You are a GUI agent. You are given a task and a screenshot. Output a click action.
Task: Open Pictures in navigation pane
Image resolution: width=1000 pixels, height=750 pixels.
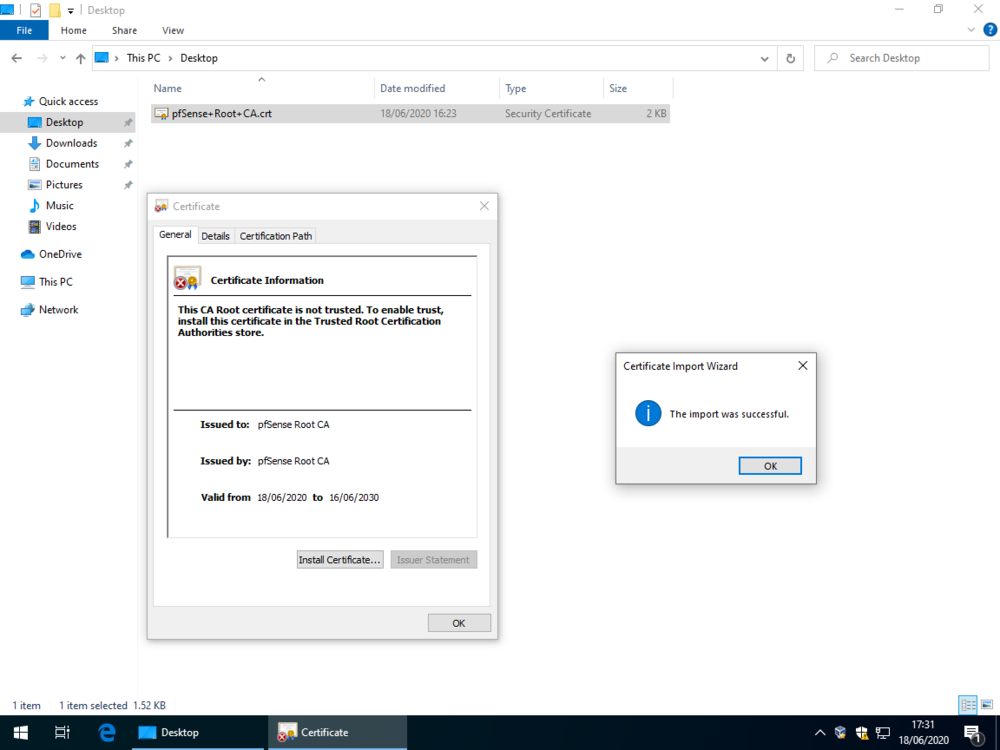click(64, 185)
